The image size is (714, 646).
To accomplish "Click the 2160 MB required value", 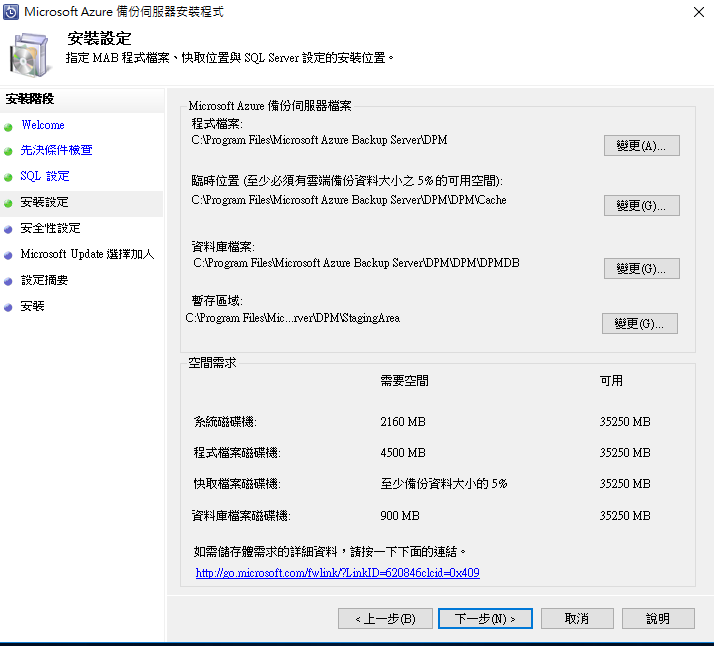I will click(403, 422).
